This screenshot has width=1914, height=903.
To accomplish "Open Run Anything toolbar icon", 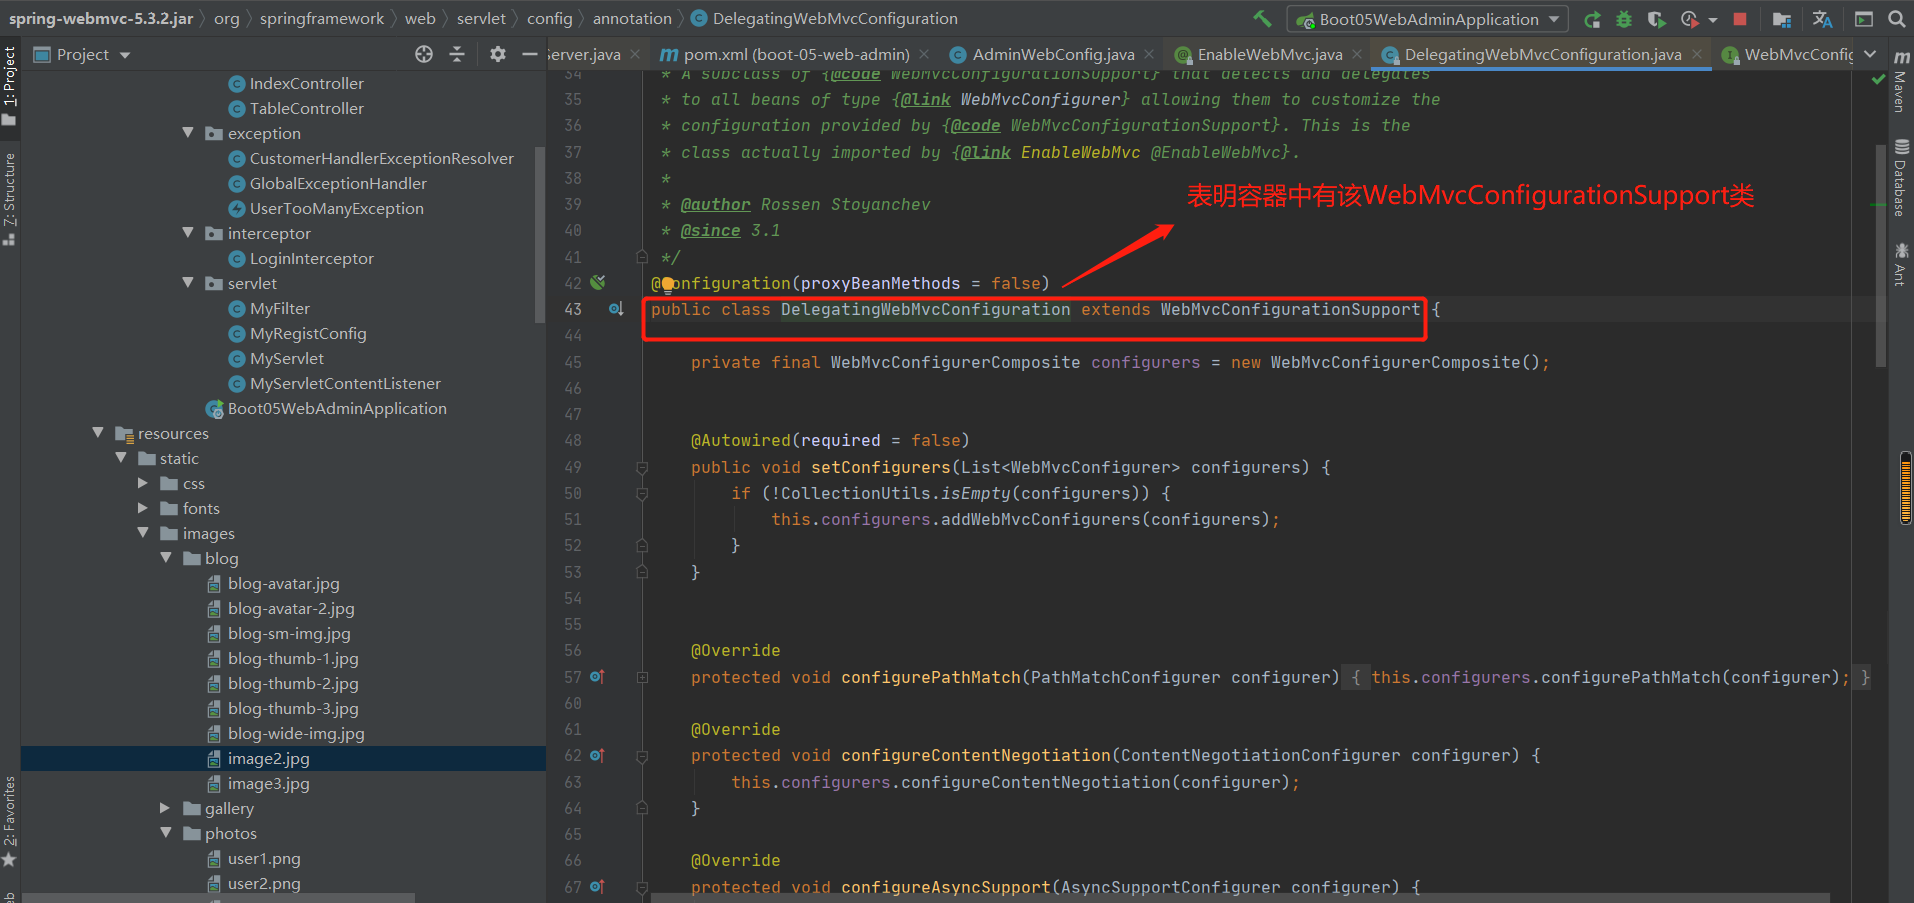I will tap(1864, 19).
